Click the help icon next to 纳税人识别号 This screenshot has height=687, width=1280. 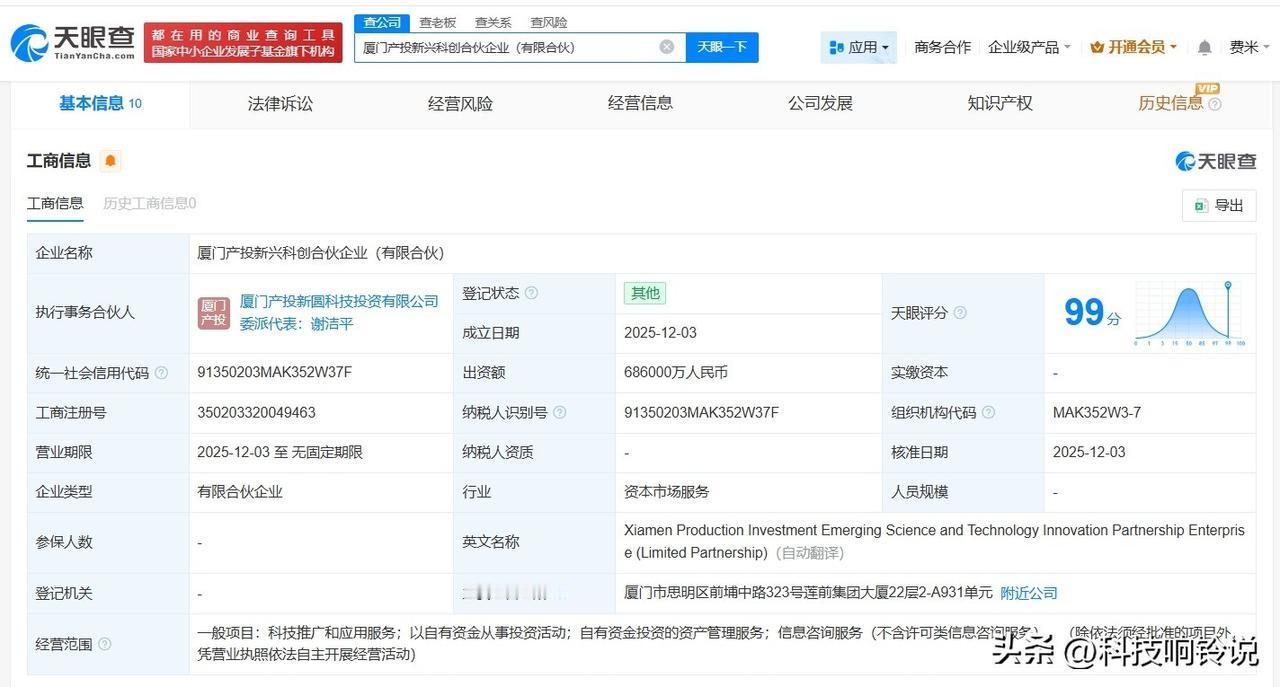pos(560,412)
